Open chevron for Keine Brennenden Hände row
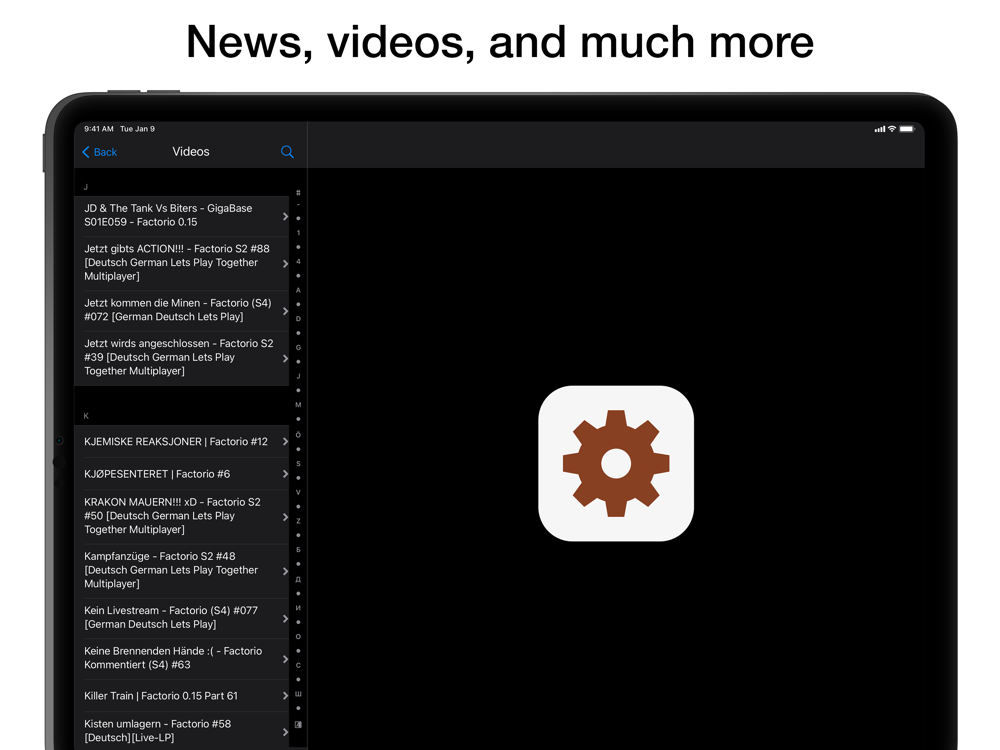 [x=285, y=659]
